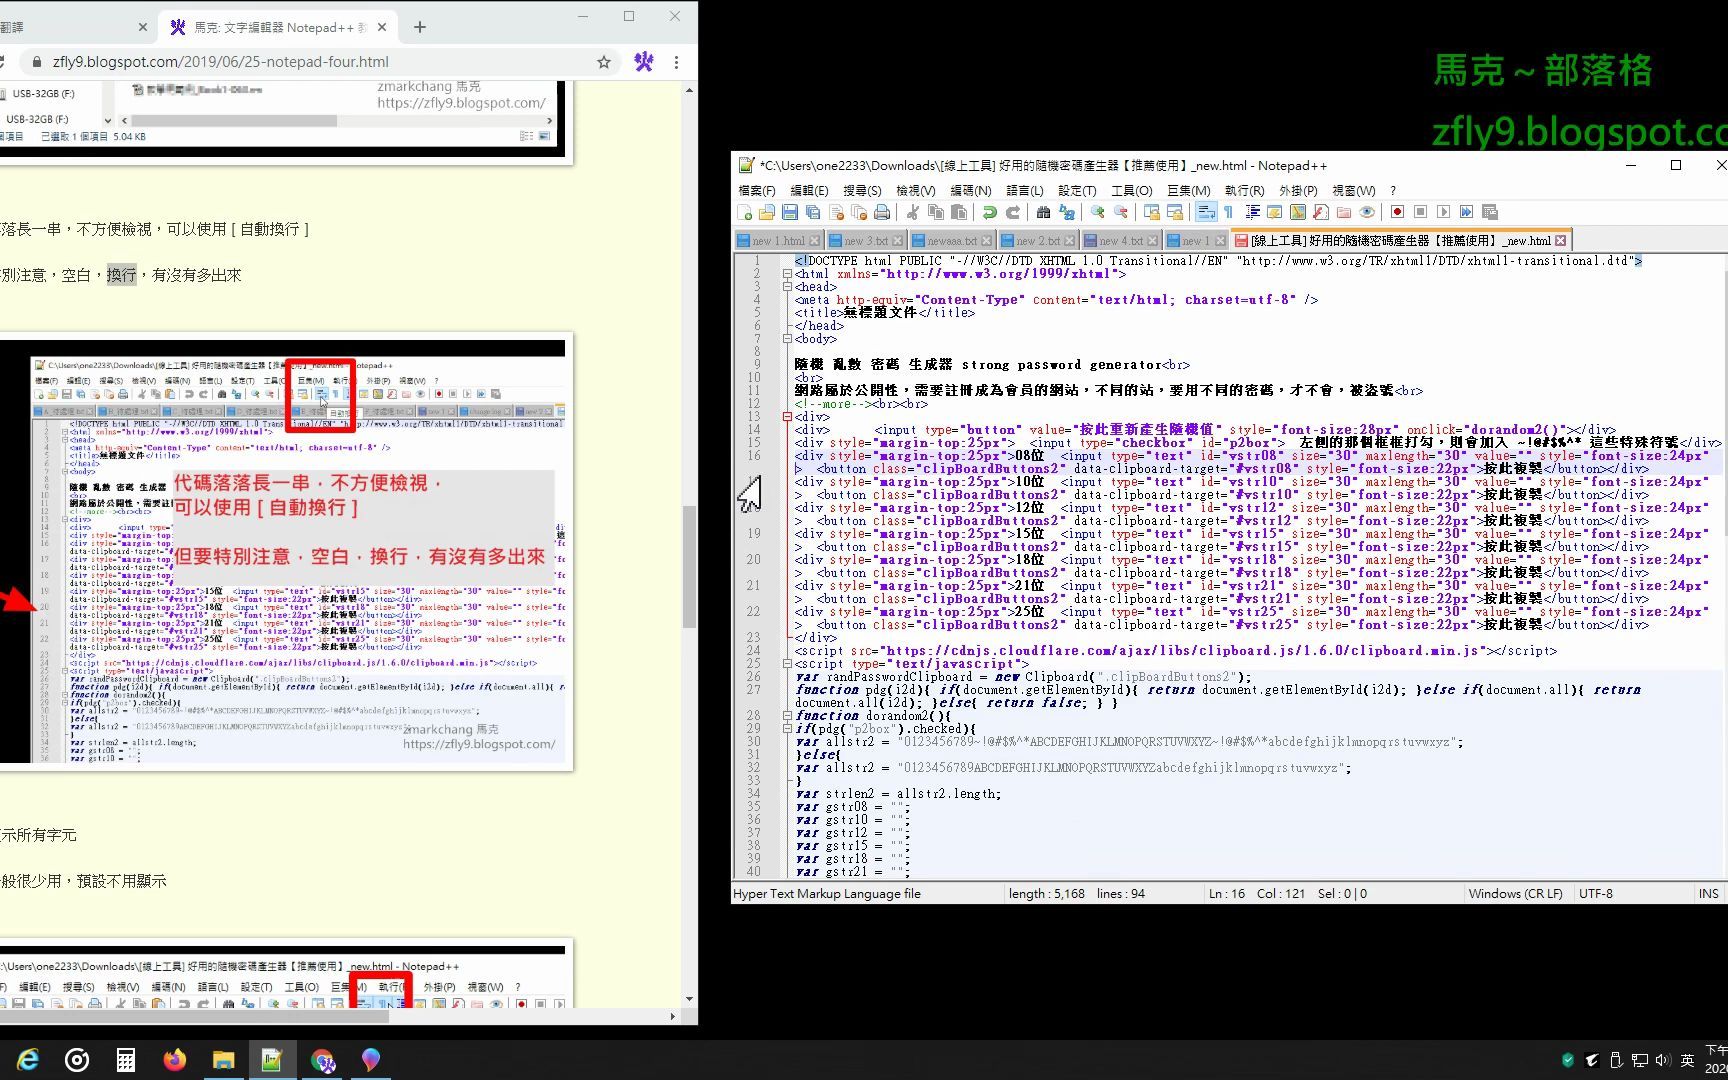
Task: Show all characters with the paragraph icon
Action: 1227,211
